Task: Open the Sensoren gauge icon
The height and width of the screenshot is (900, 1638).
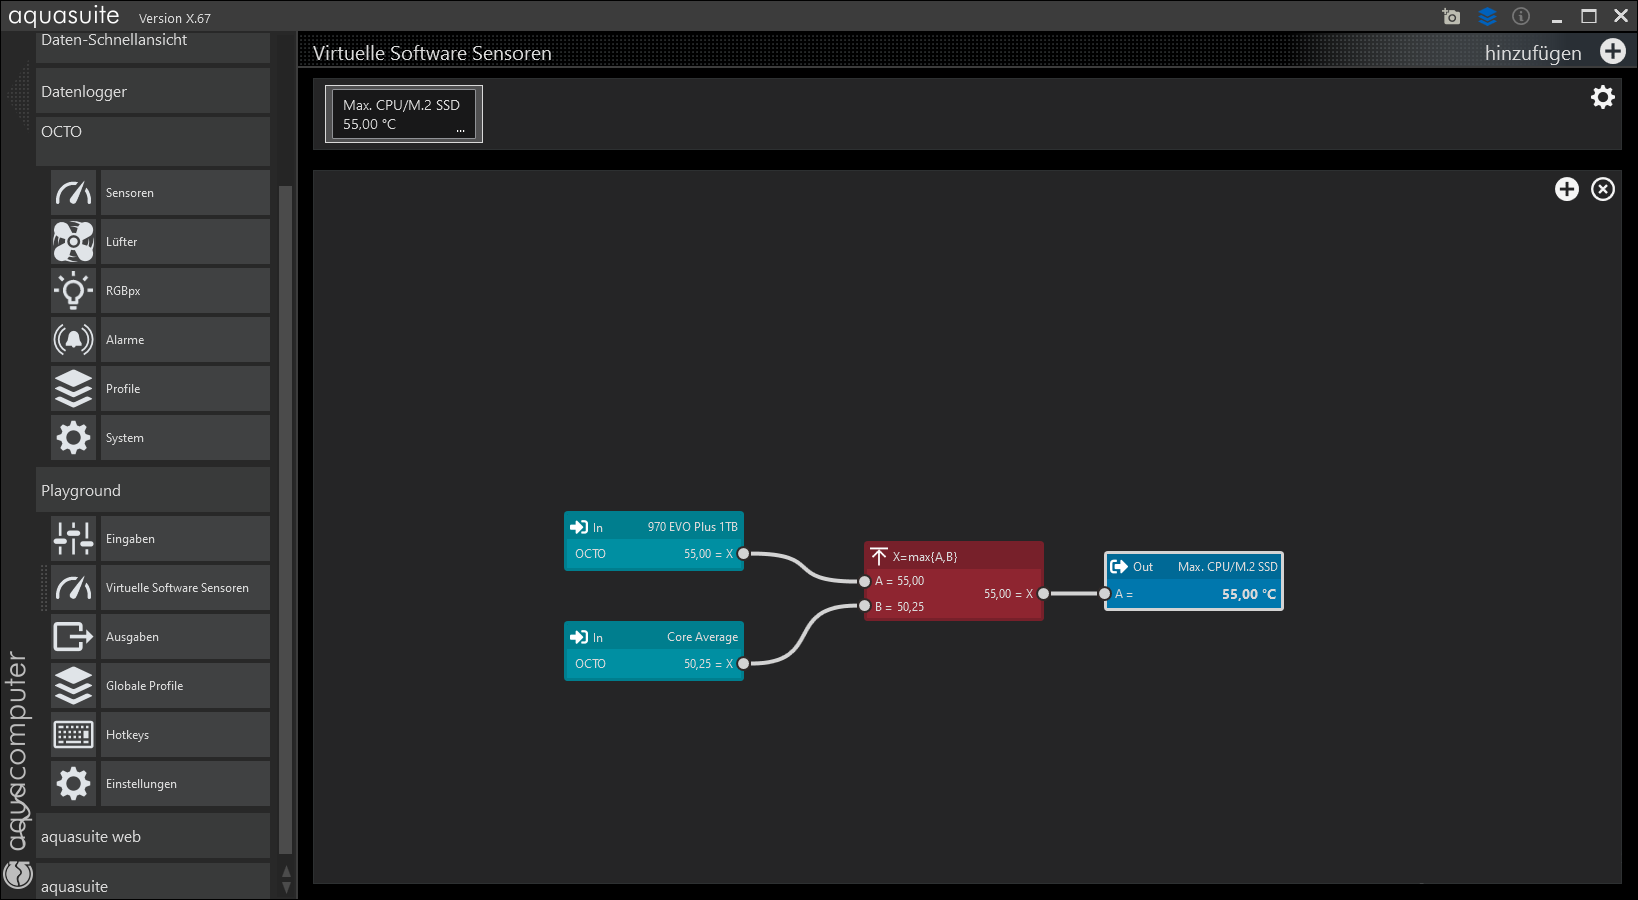Action: pos(73,193)
